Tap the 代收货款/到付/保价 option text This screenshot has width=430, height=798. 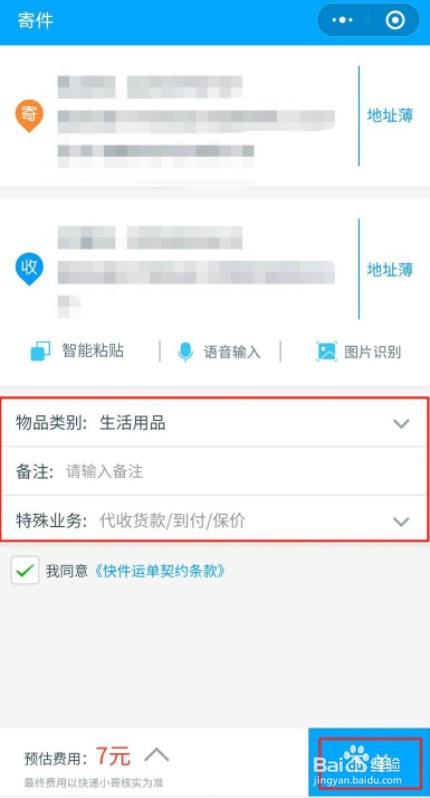(x=173, y=521)
